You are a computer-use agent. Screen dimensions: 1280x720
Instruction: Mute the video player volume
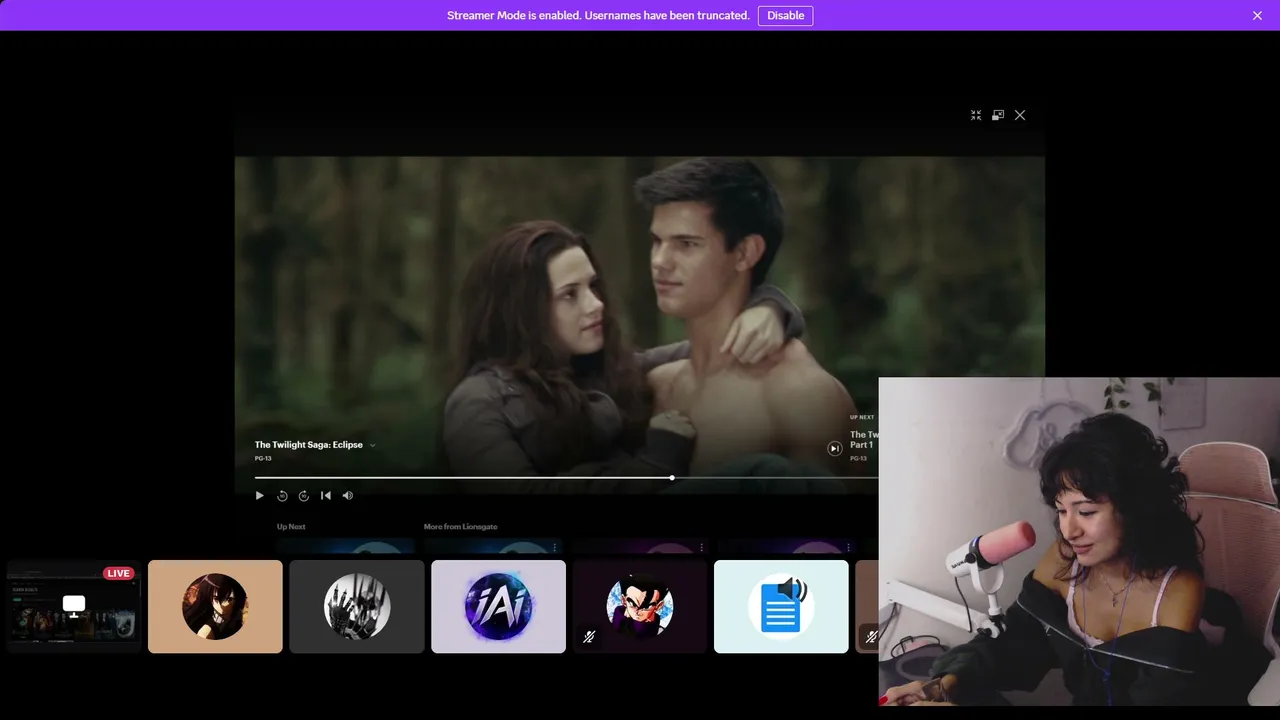click(348, 495)
